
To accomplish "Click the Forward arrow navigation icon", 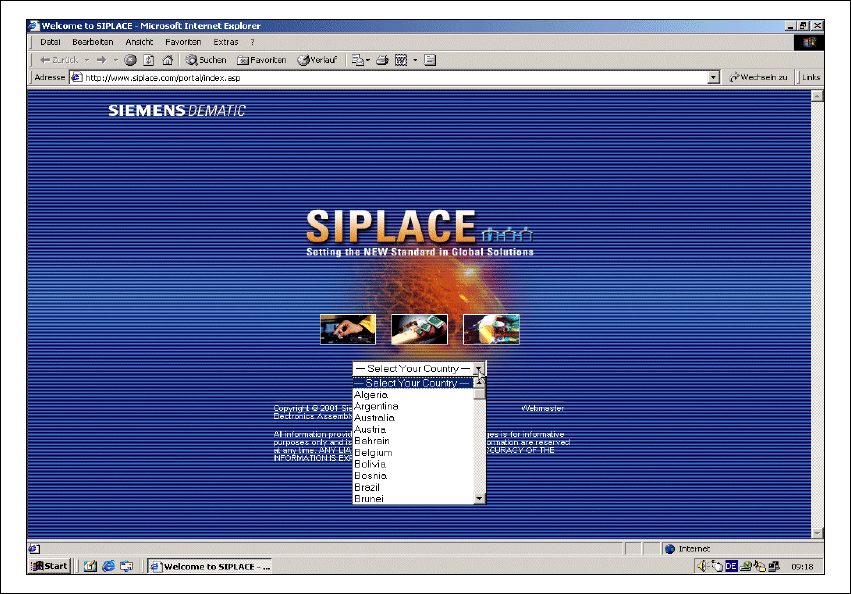I will [x=101, y=60].
